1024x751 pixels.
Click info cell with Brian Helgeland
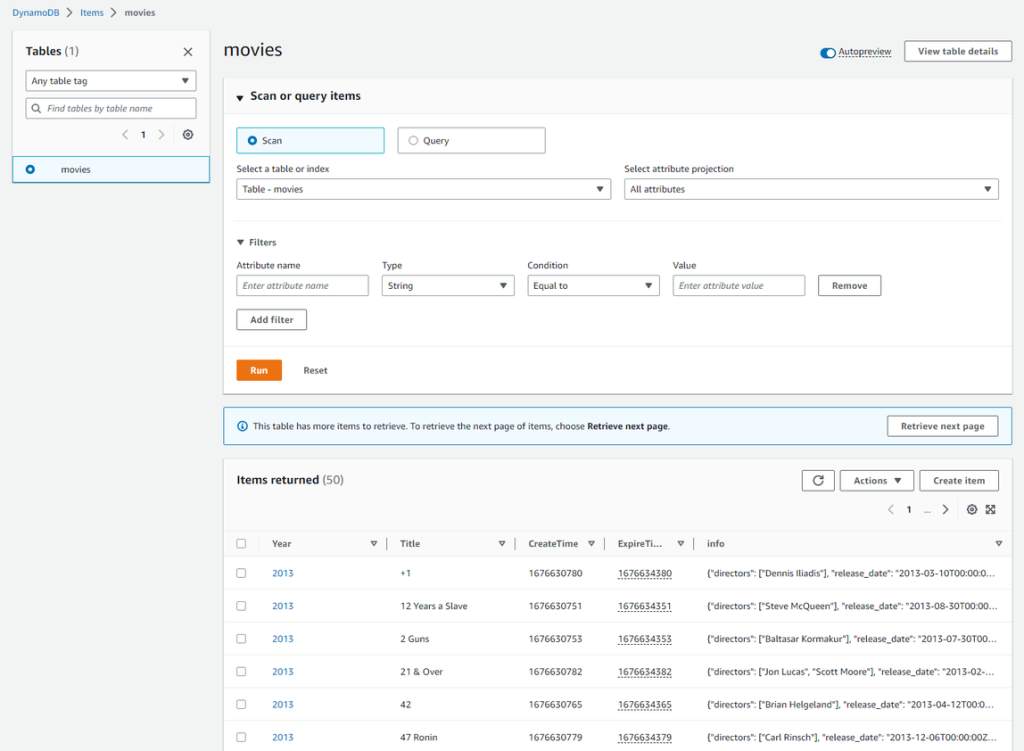tap(850, 705)
